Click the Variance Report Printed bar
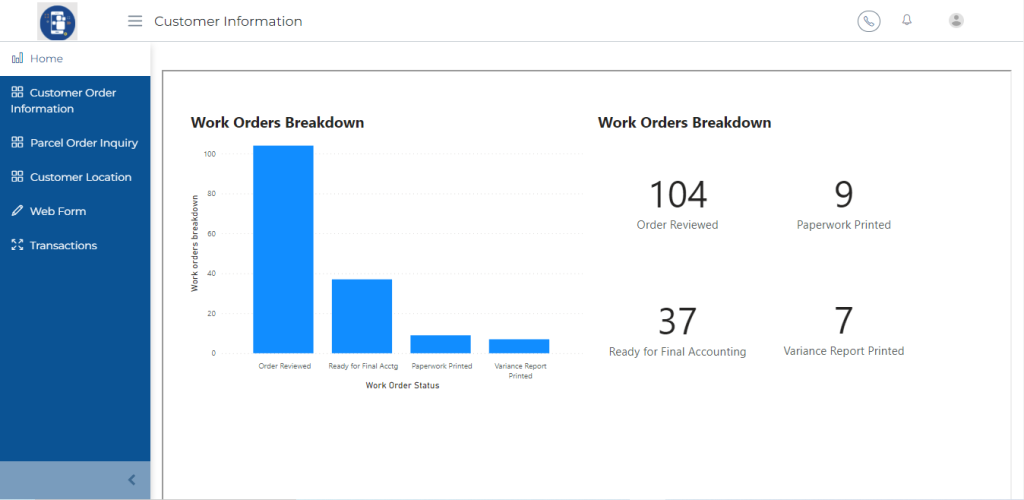 pos(519,346)
